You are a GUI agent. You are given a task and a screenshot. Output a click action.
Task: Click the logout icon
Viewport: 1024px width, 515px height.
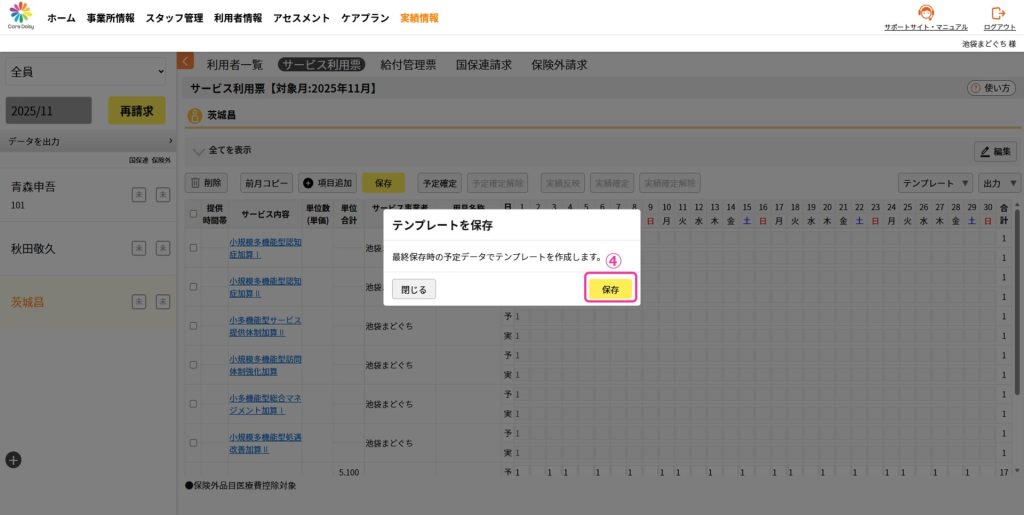(997, 13)
